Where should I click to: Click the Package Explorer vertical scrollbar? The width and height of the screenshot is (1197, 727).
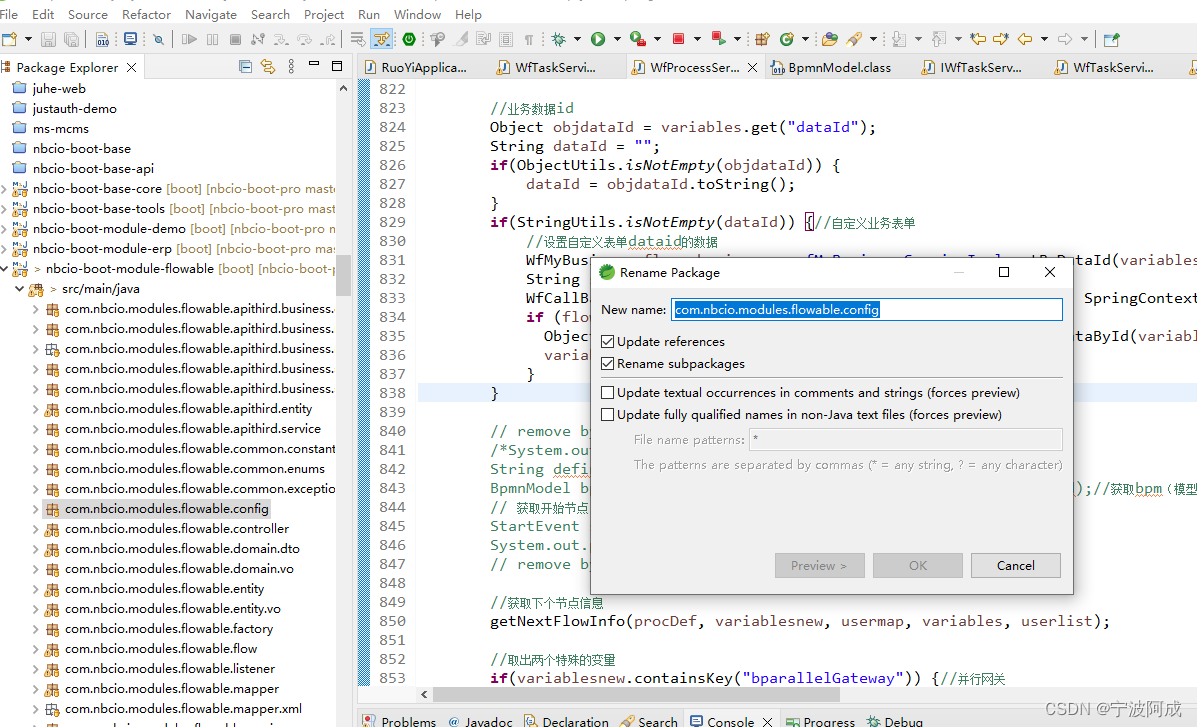coord(344,274)
